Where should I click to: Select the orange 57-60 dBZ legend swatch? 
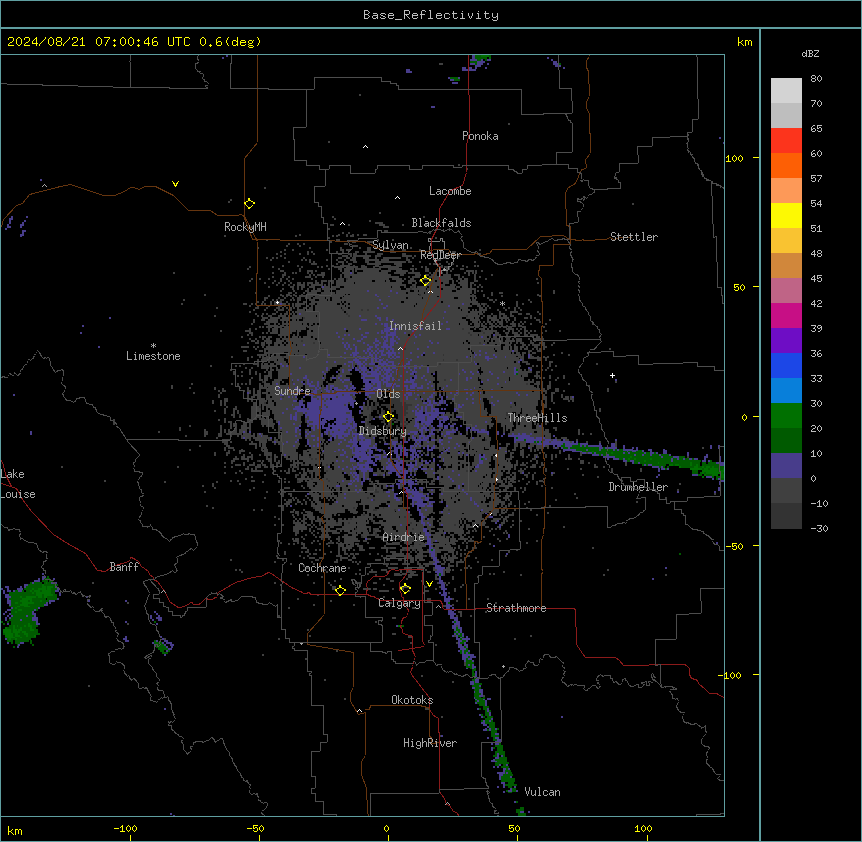click(786, 165)
